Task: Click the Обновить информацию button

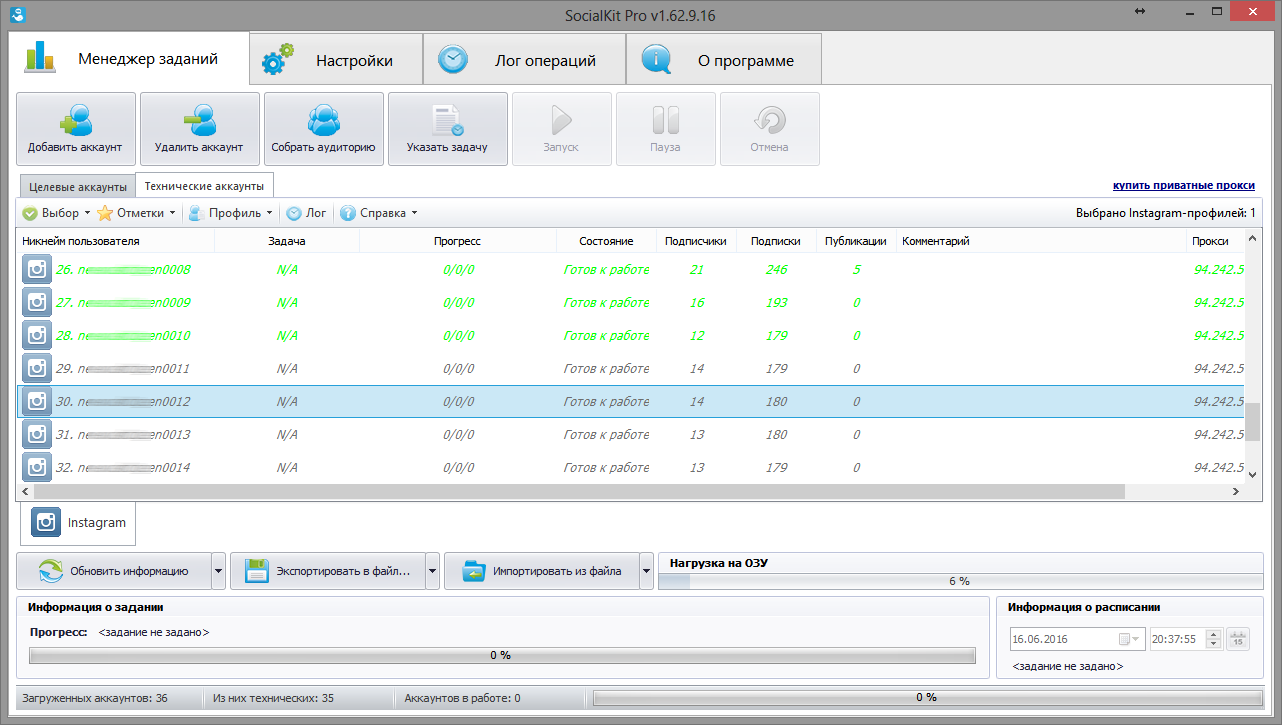Action: point(114,571)
